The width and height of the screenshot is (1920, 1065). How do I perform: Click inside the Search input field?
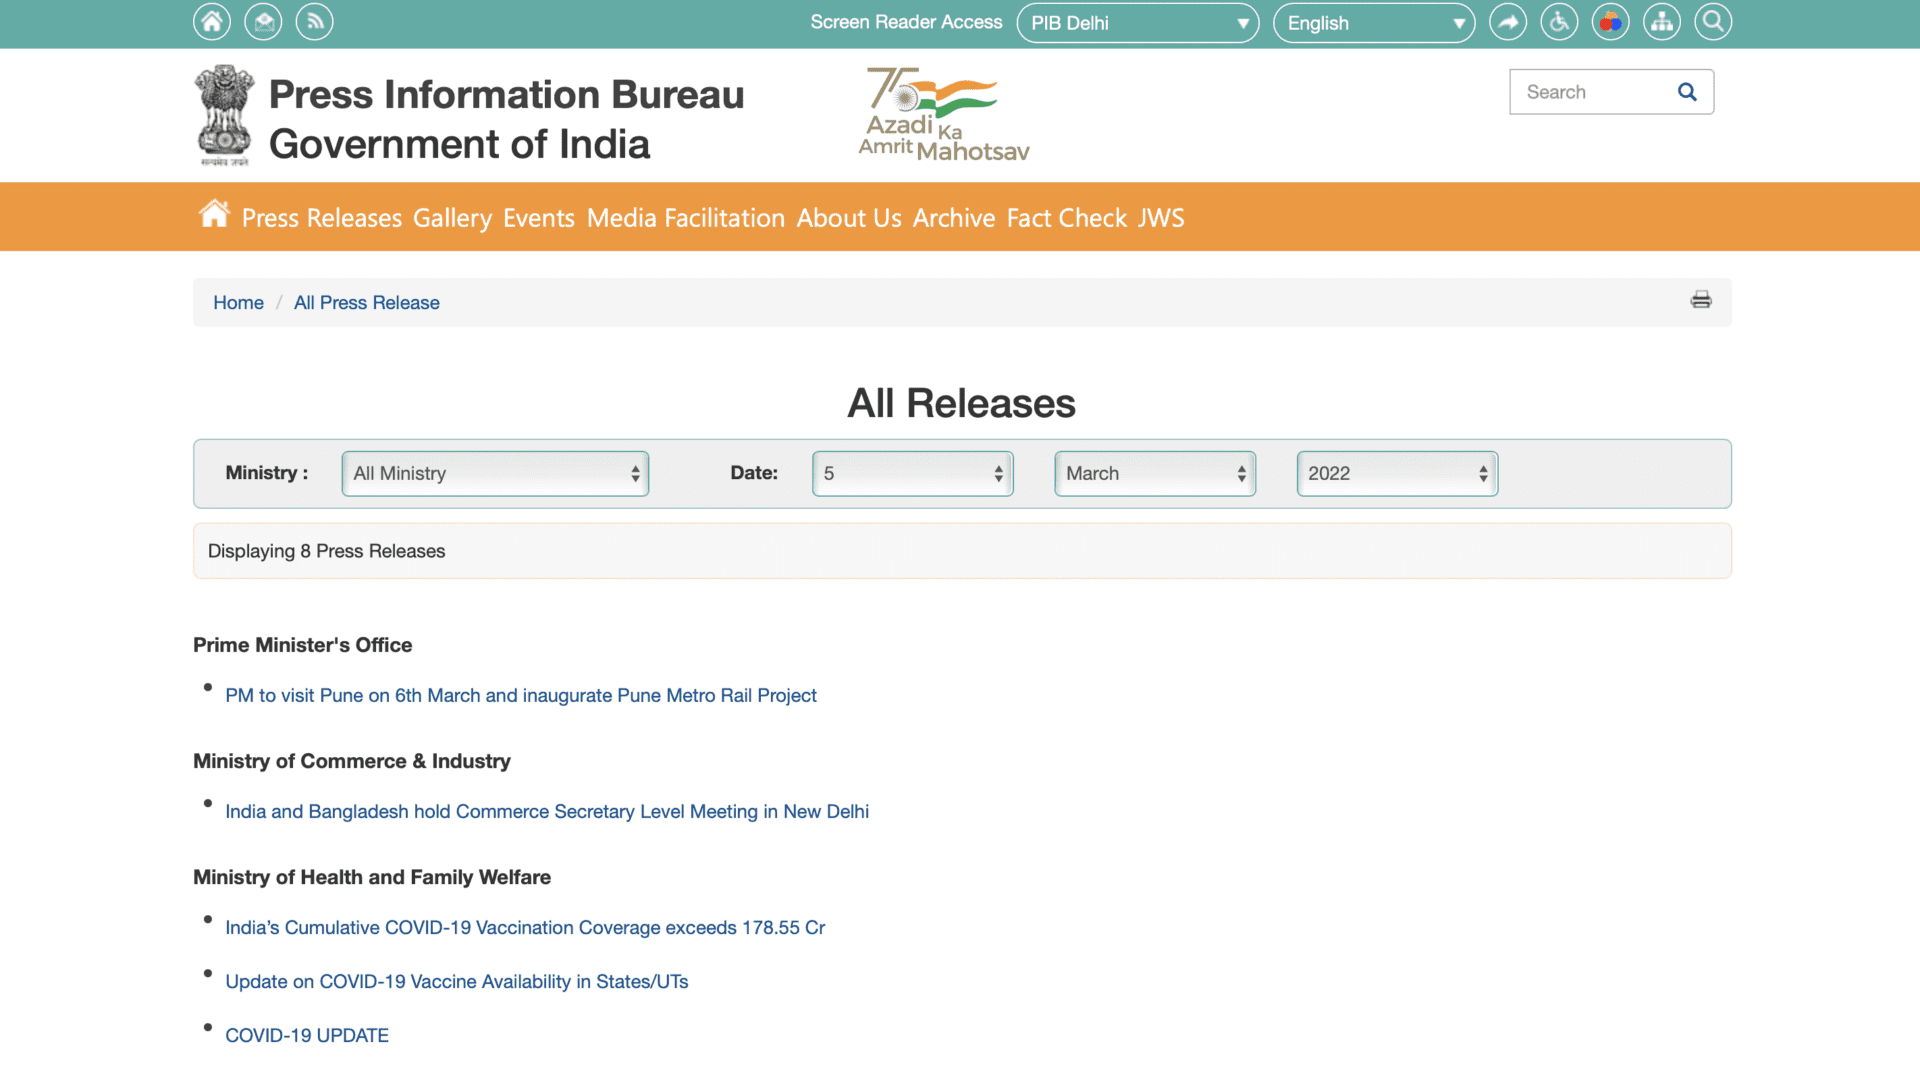[1590, 91]
